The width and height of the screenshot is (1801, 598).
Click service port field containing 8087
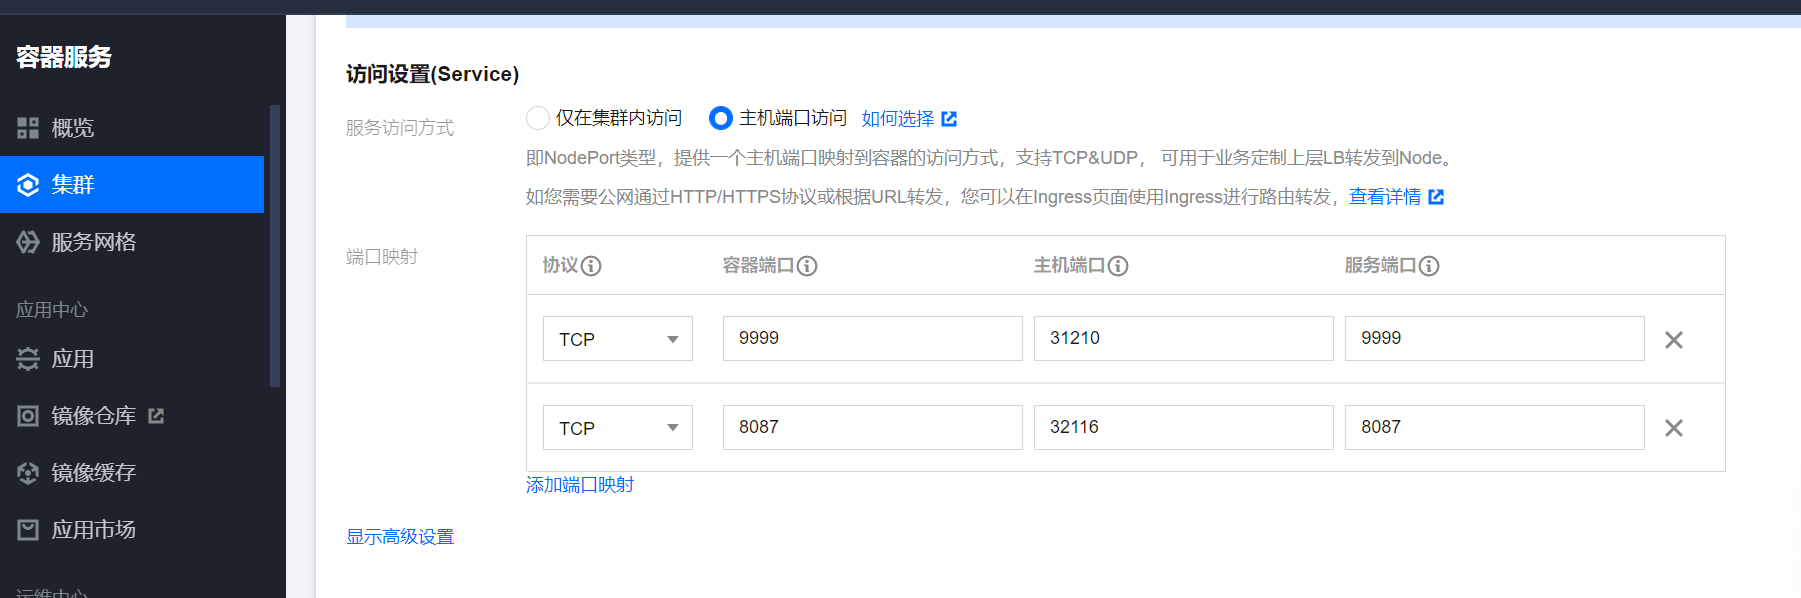point(1495,428)
